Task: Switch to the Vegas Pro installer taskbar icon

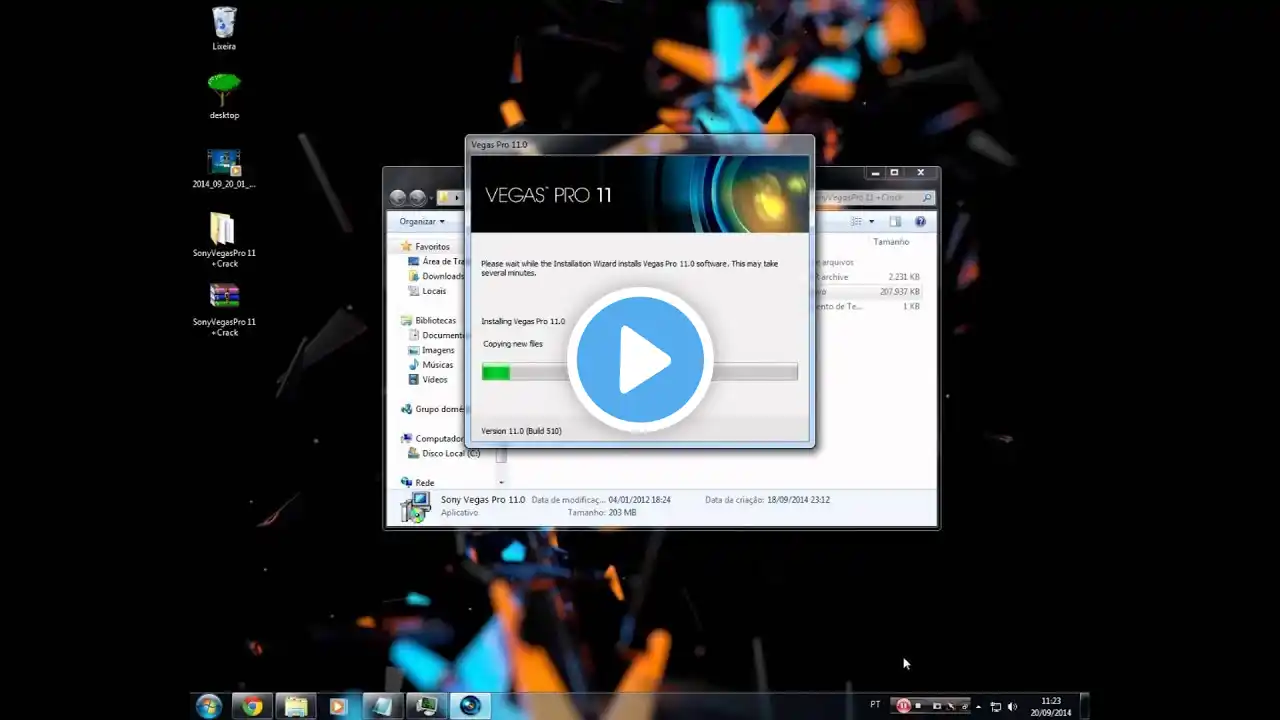Action: [x=470, y=706]
